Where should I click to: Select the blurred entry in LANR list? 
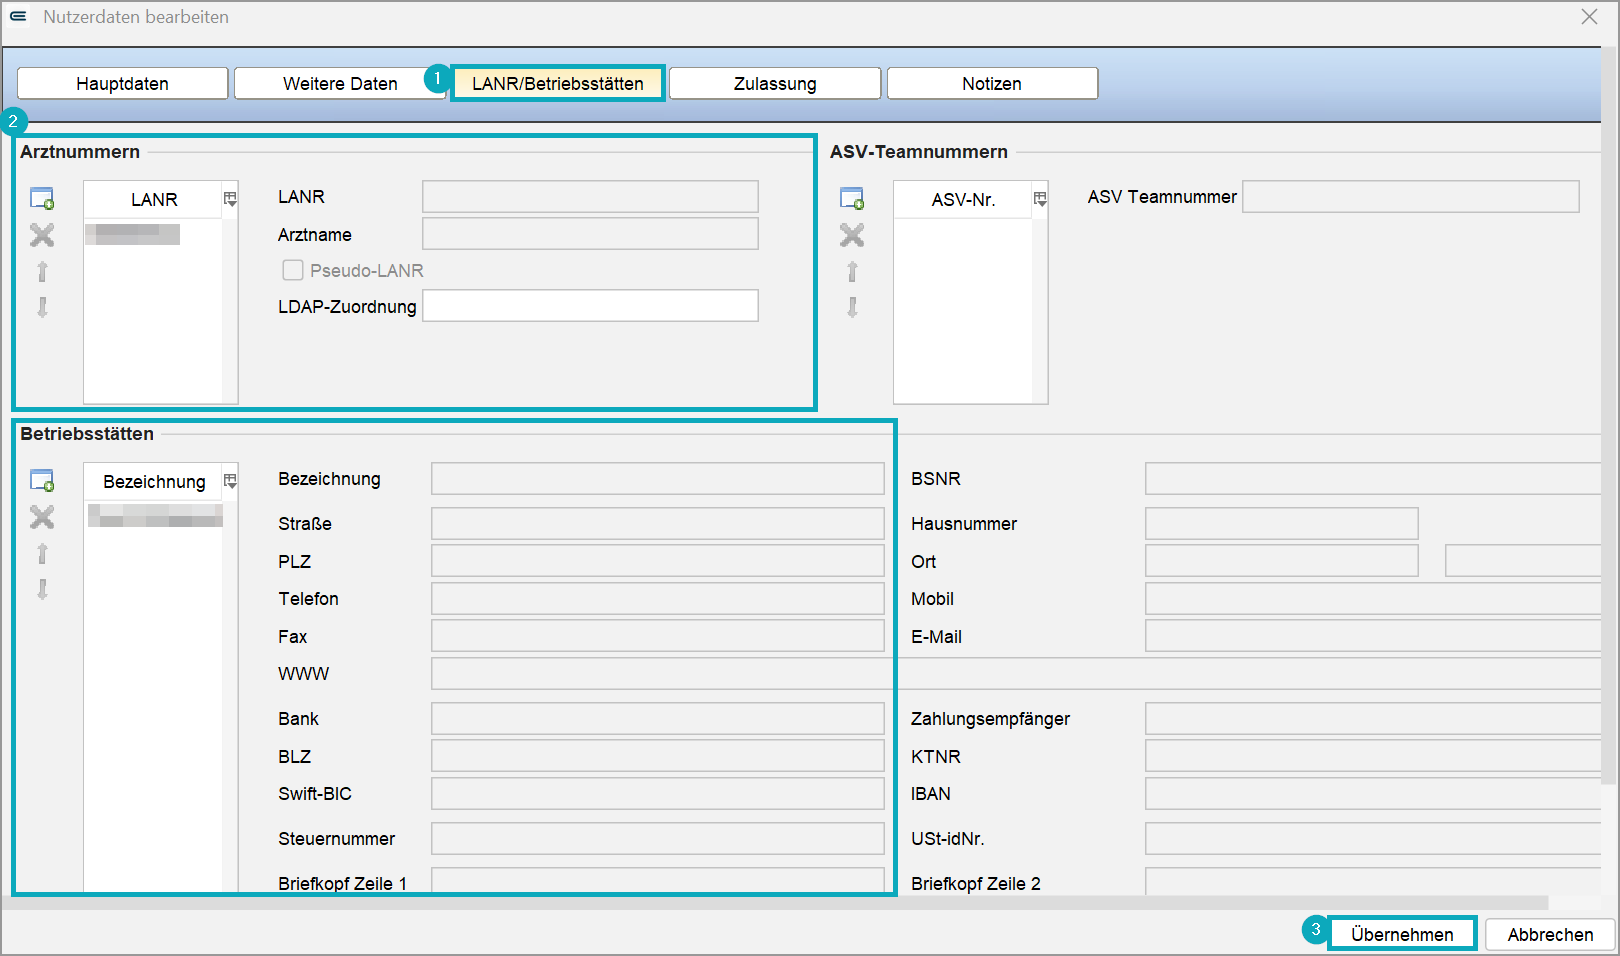coord(132,234)
